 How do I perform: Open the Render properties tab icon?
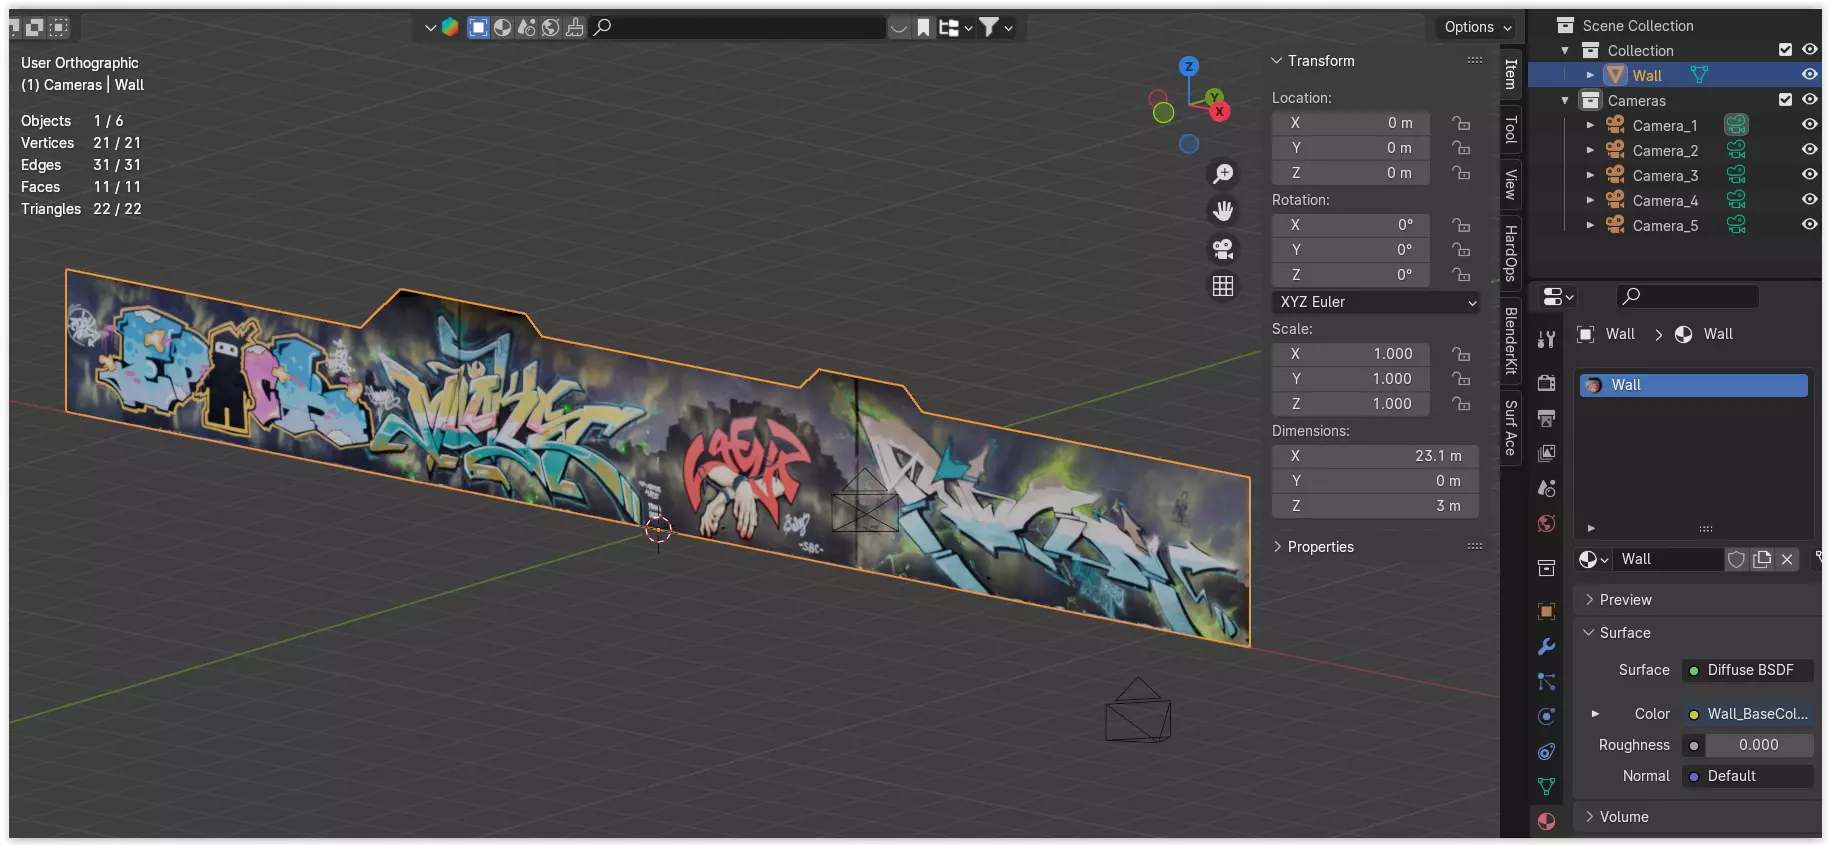pos(1546,382)
